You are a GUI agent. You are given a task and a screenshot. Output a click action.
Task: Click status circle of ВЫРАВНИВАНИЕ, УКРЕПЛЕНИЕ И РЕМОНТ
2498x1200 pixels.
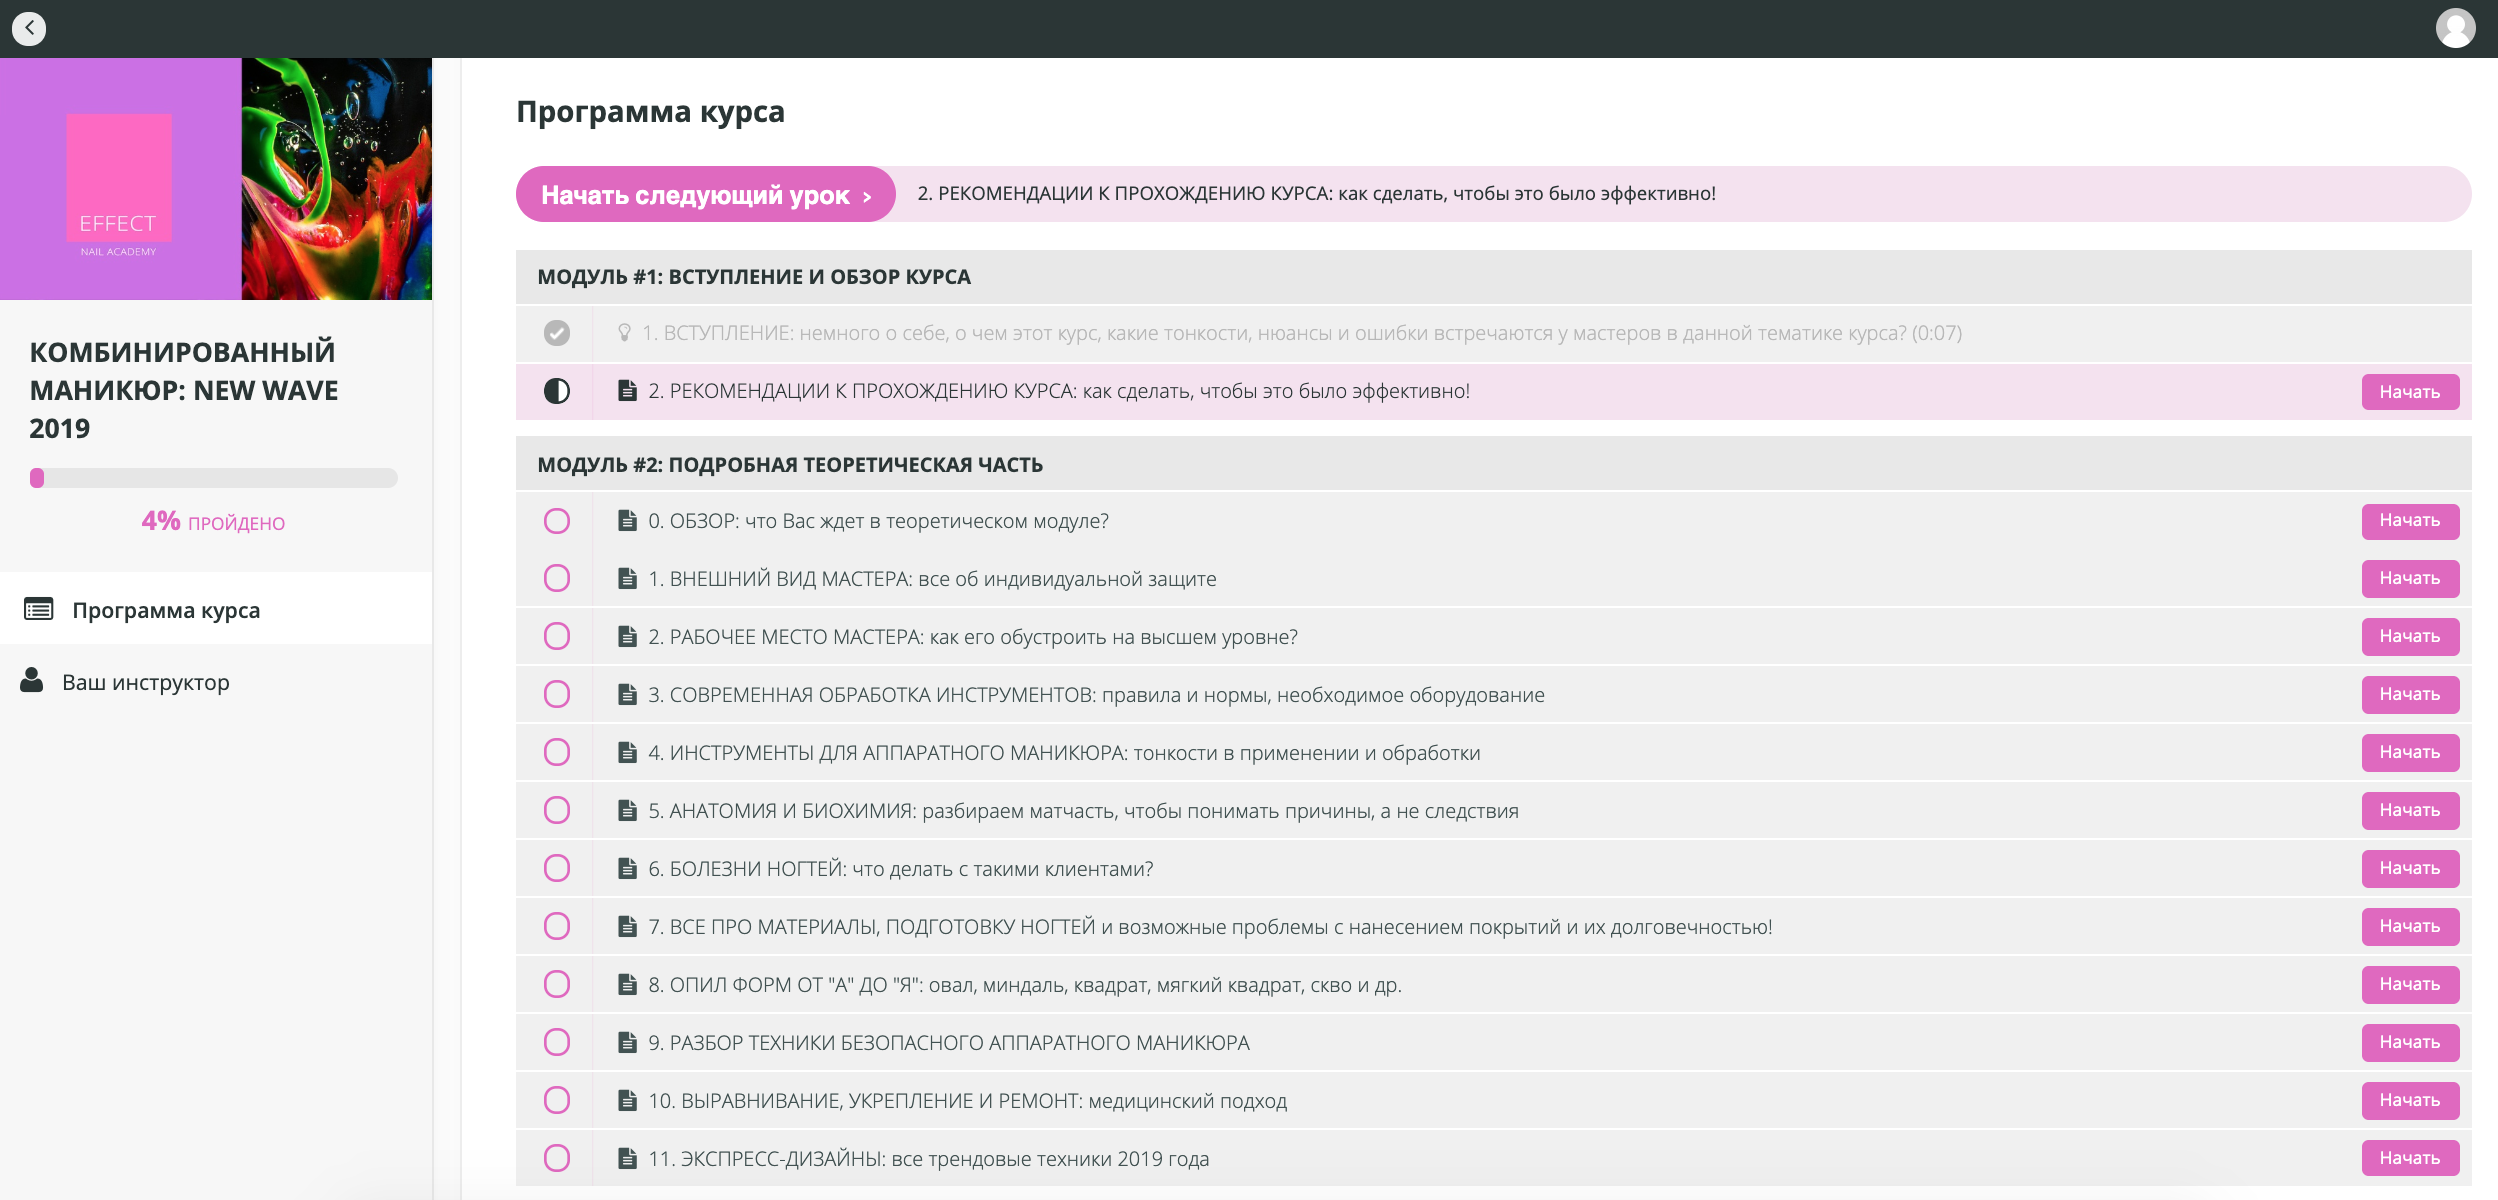tap(557, 1100)
